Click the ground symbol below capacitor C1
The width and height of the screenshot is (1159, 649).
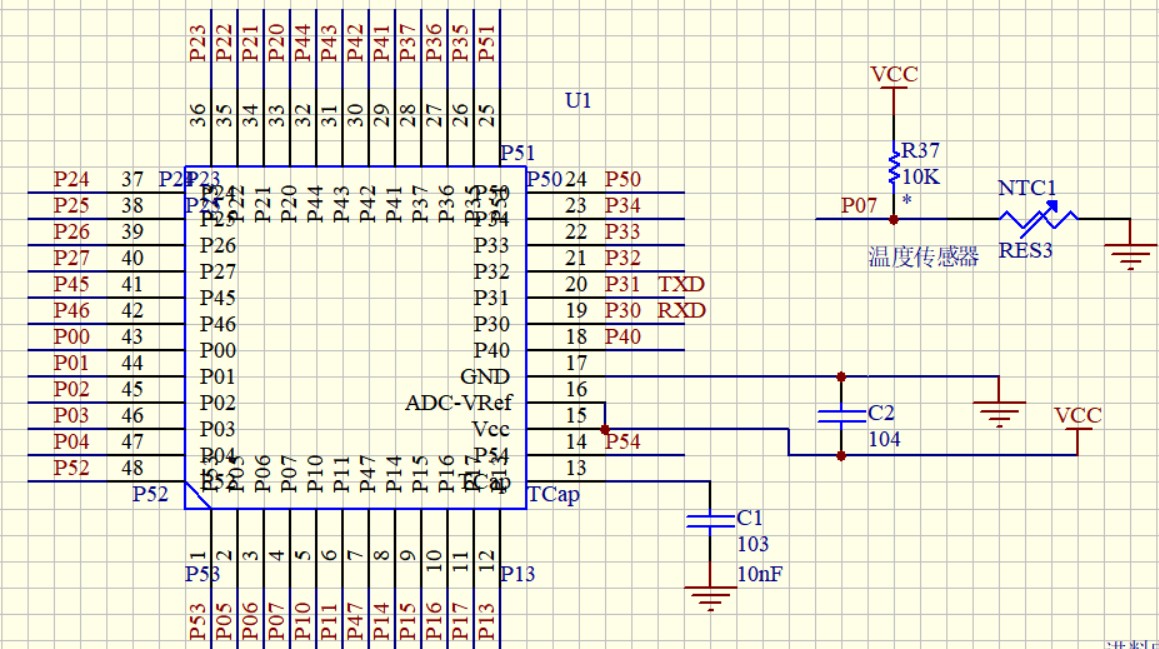pyautogui.click(x=710, y=598)
